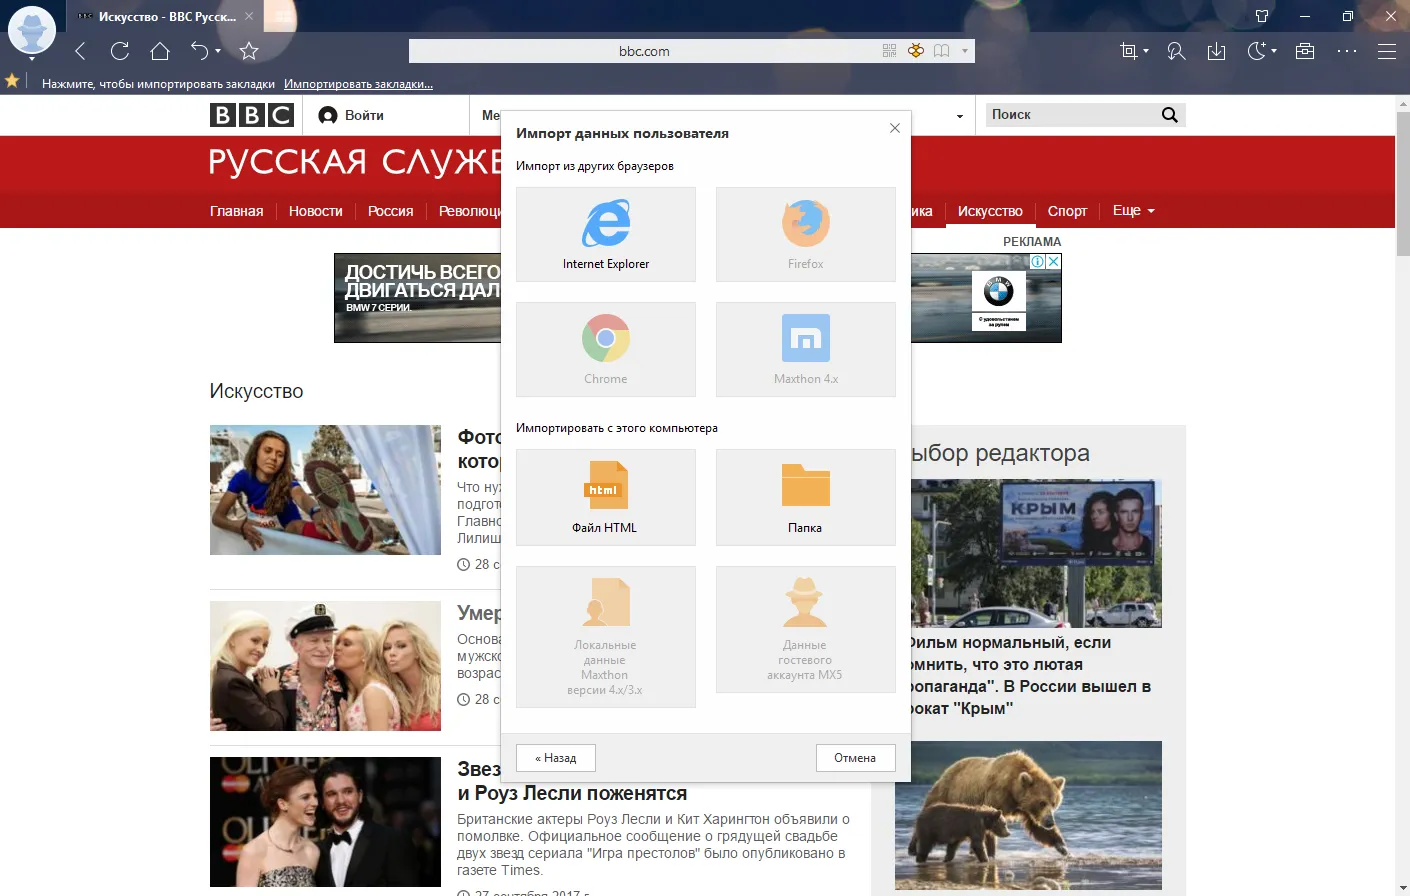Viewport: 1410px width, 896px height.
Task: Open Новости section in BBC navigation
Action: pyautogui.click(x=316, y=211)
